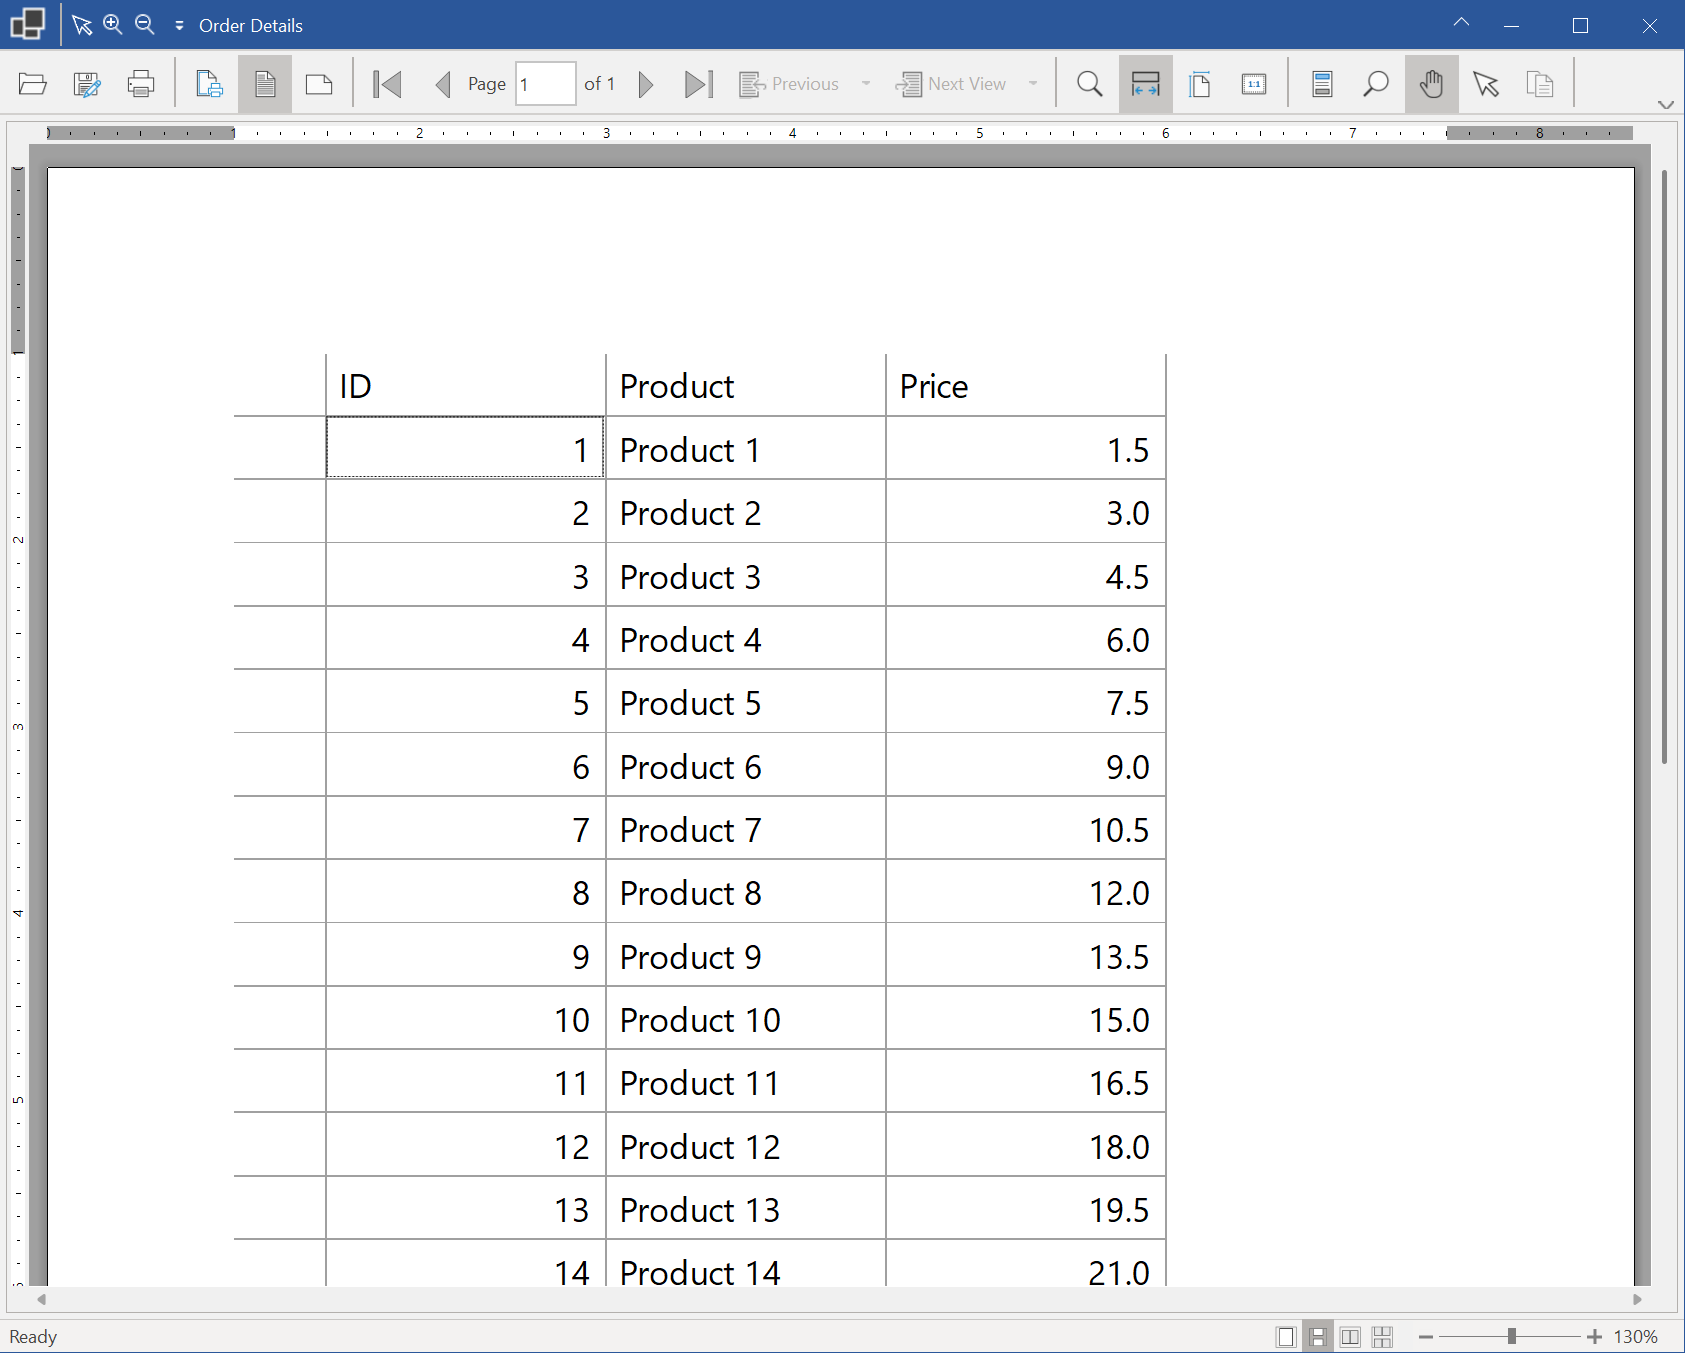Screen dimensions: 1685x1353
Task: Jump to the first page
Action: pyautogui.click(x=387, y=84)
